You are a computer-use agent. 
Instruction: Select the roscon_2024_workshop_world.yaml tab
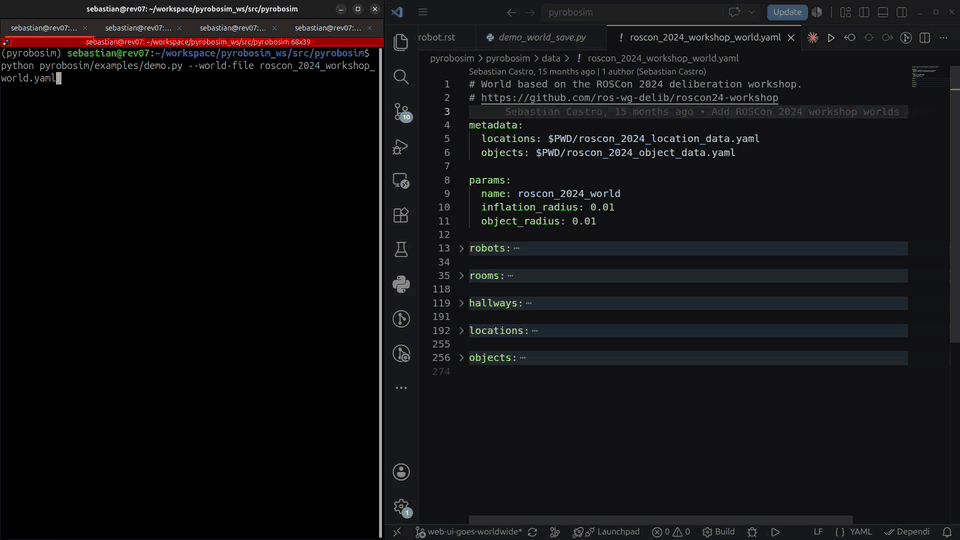pos(705,37)
